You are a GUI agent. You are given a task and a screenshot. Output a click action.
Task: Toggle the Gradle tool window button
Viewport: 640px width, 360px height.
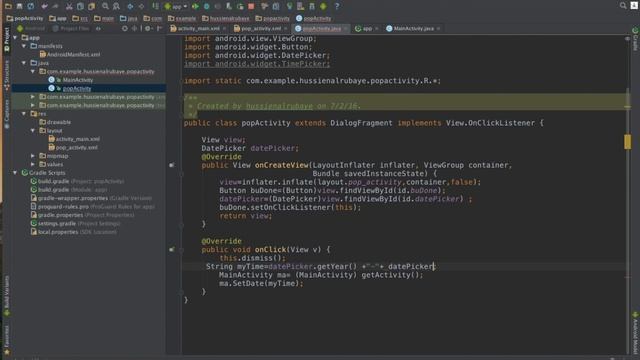[635, 39]
